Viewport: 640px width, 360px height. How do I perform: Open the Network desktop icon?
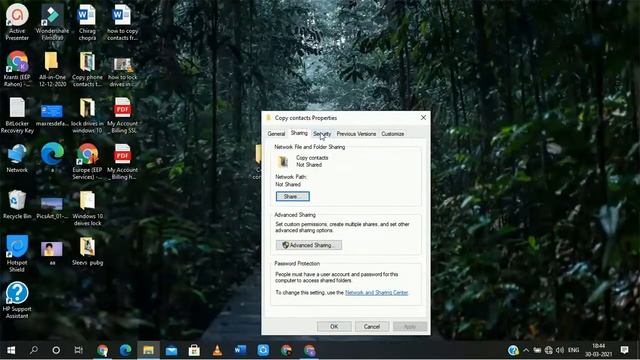tap(17, 158)
